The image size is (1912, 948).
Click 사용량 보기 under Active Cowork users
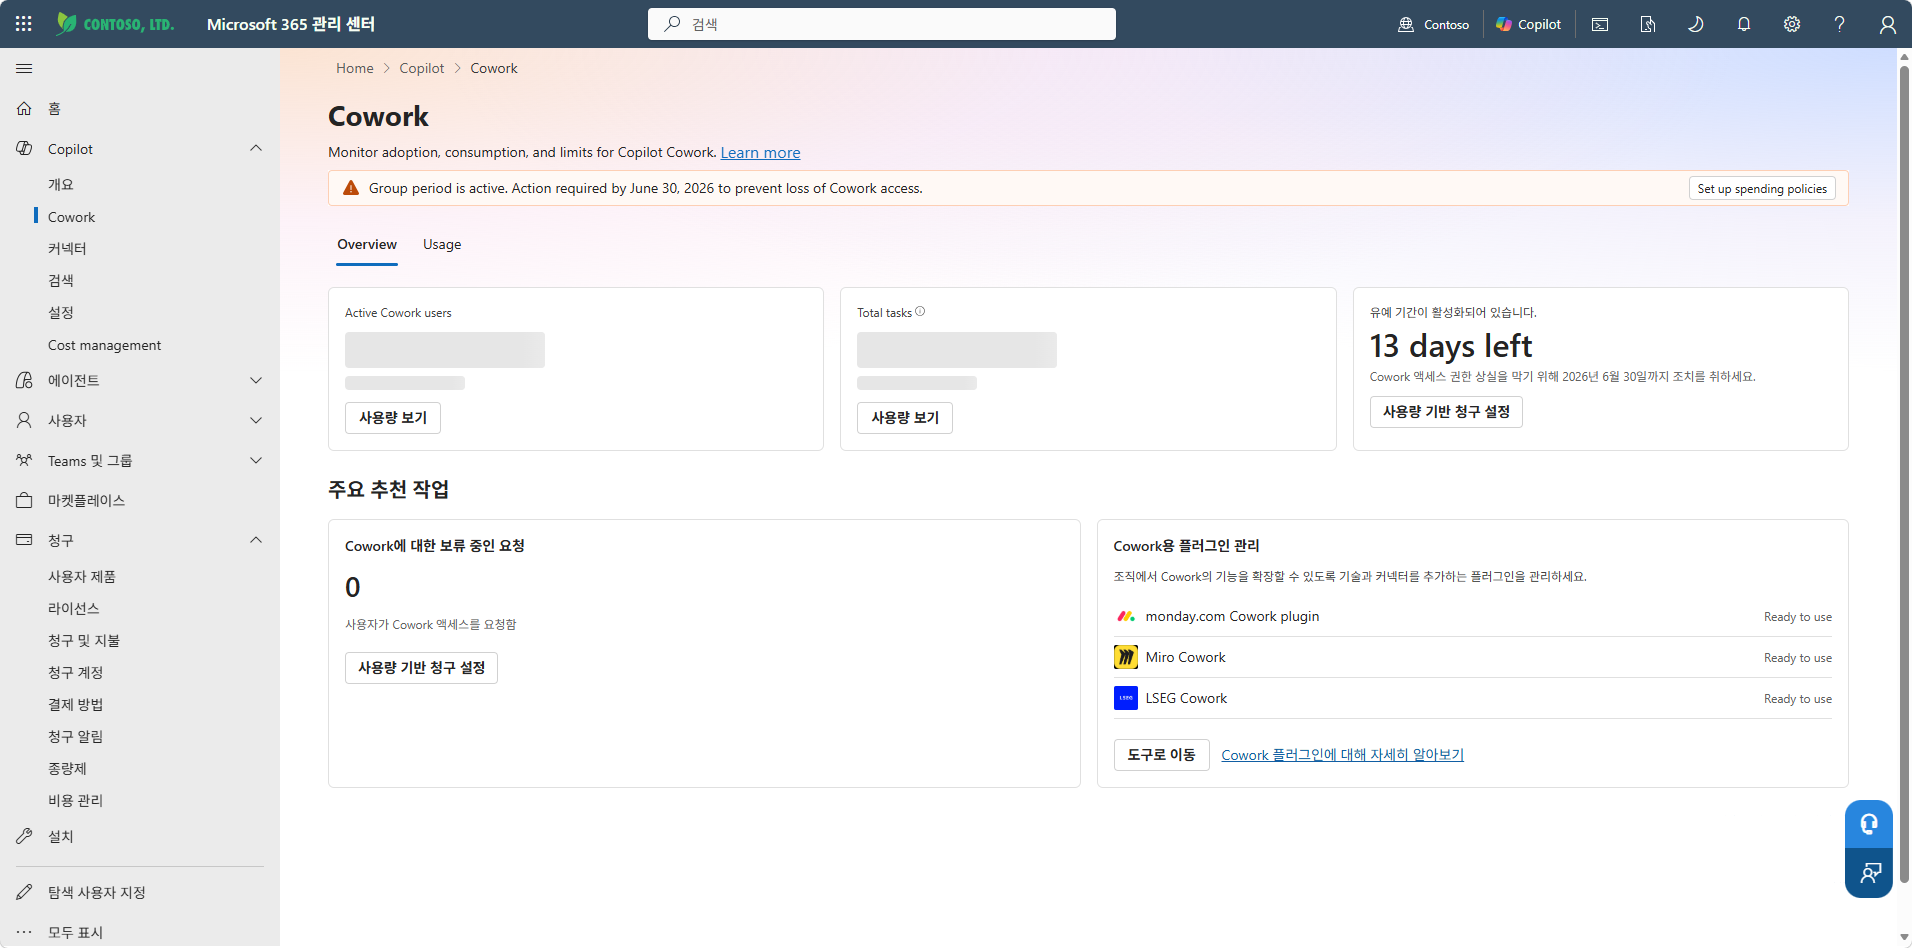click(x=393, y=418)
